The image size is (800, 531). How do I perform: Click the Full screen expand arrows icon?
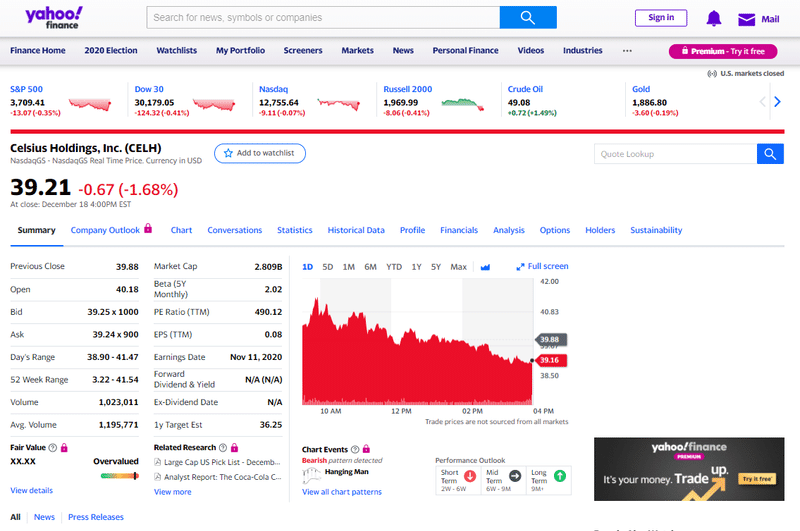click(x=520, y=266)
